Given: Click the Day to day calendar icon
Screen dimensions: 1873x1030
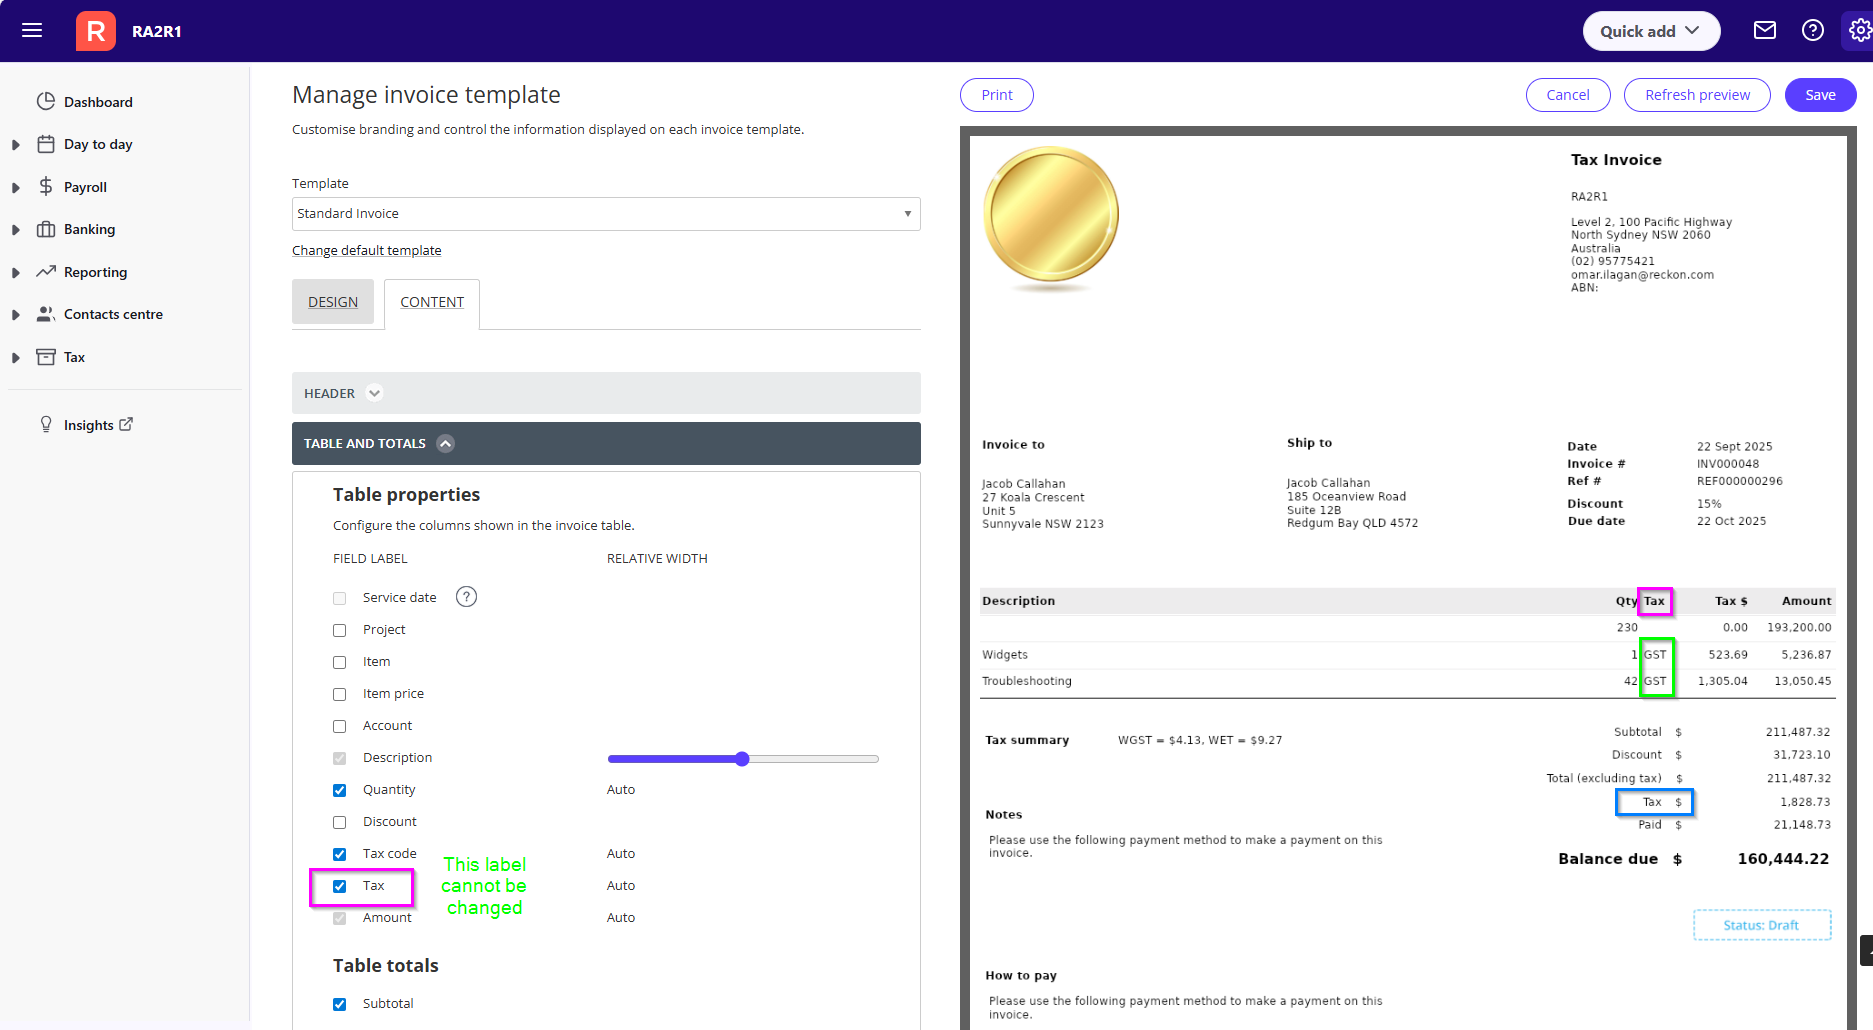Looking at the screenshot, I should (x=46, y=144).
